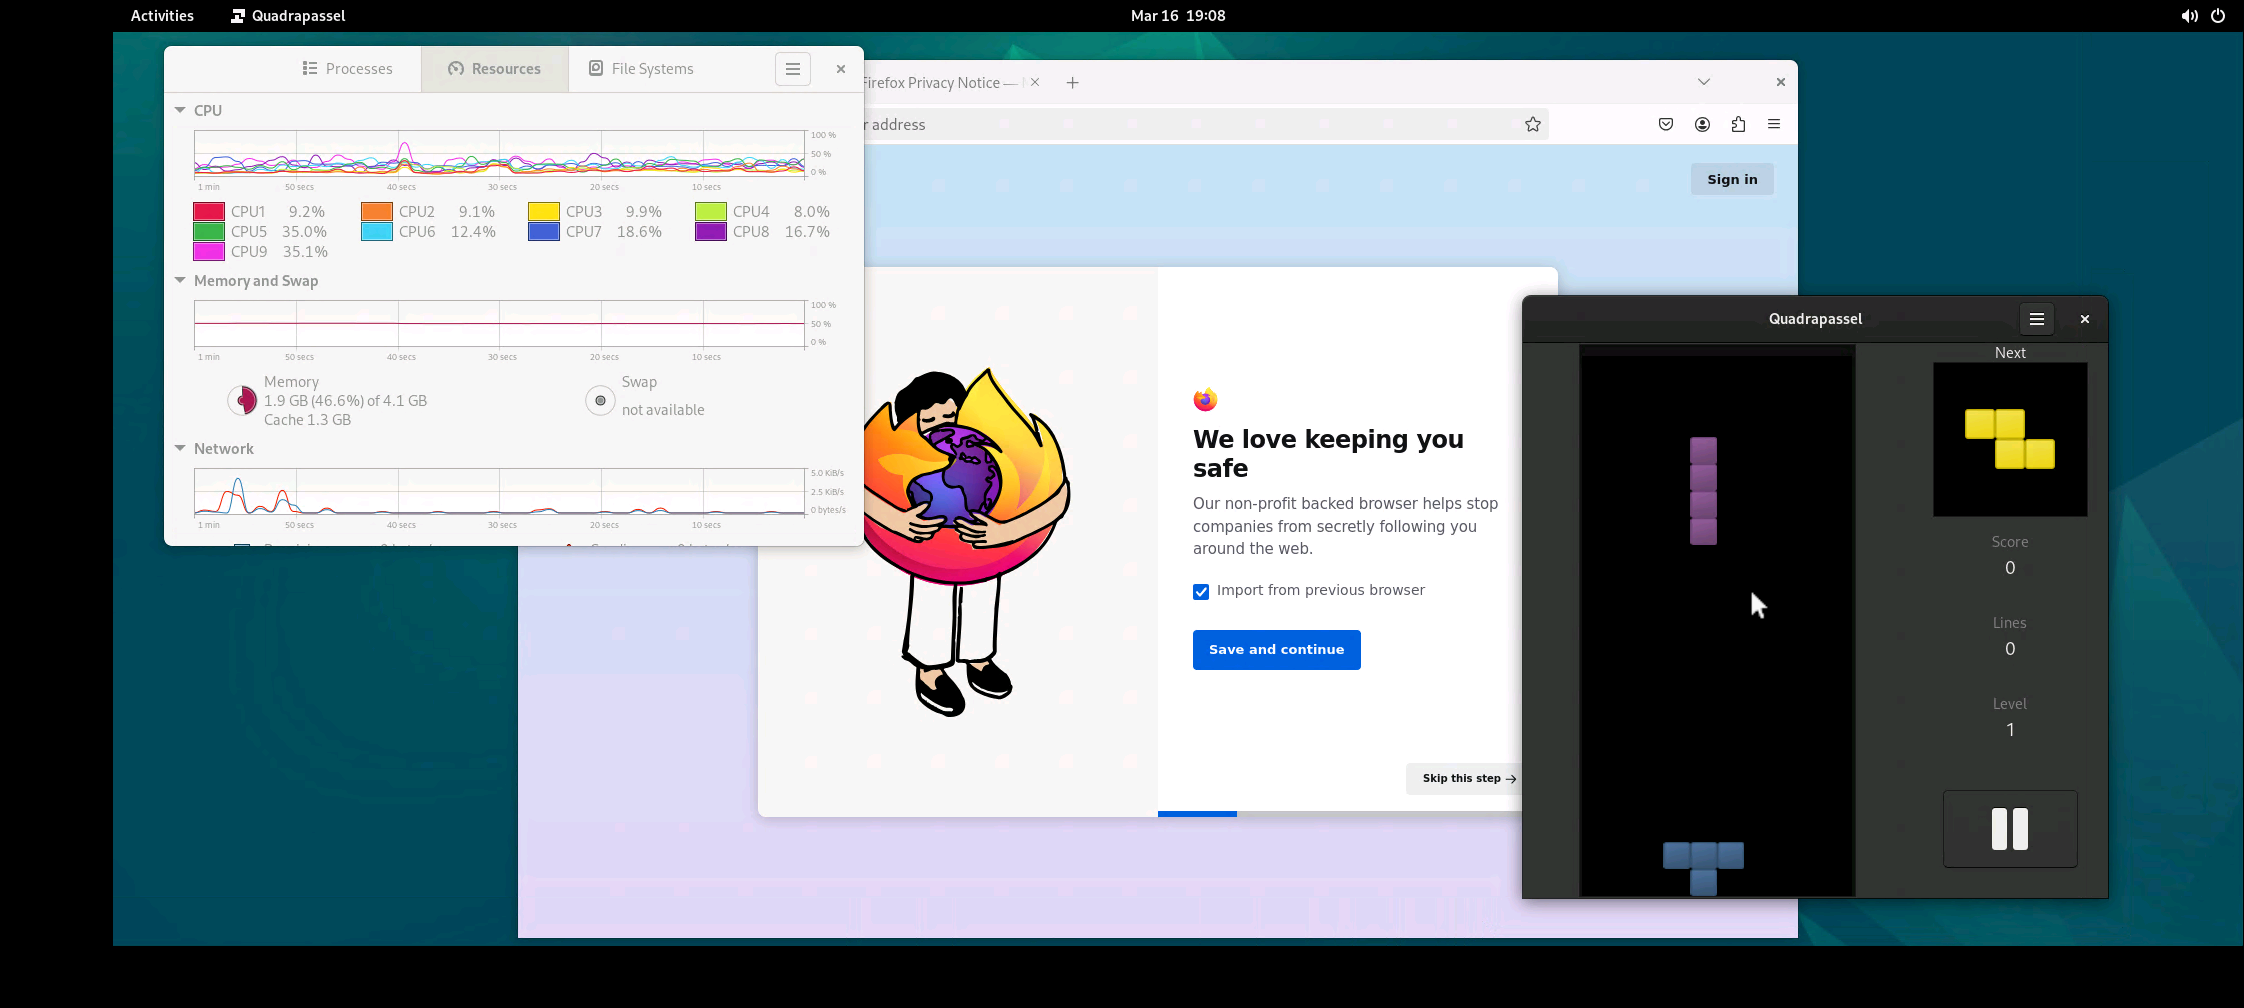Uncheck Import from previous browser

point(1201,592)
